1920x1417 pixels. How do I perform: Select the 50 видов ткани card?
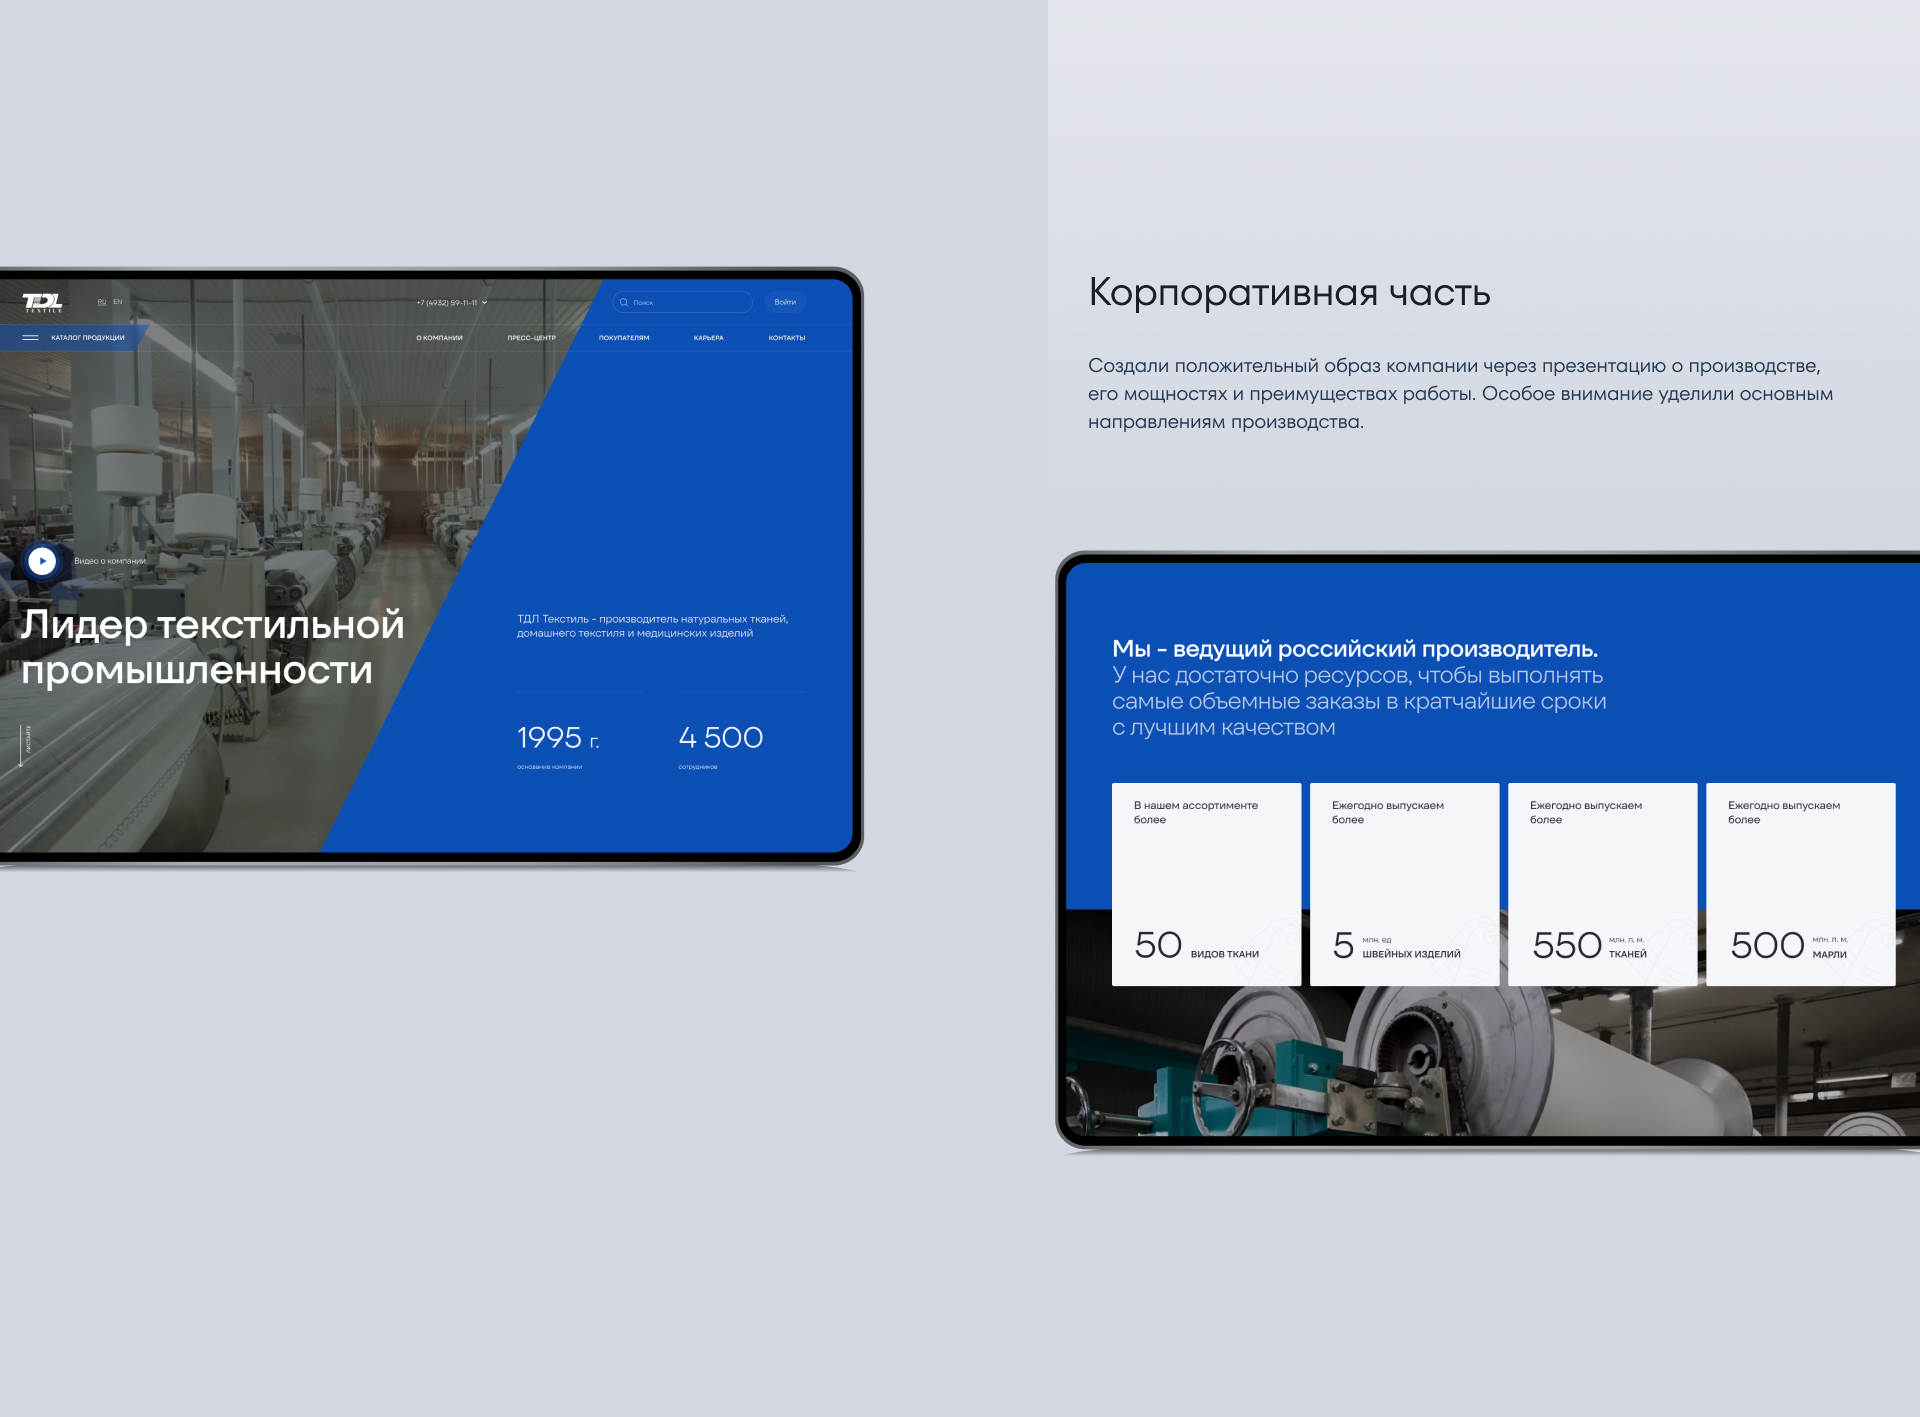tap(1206, 884)
